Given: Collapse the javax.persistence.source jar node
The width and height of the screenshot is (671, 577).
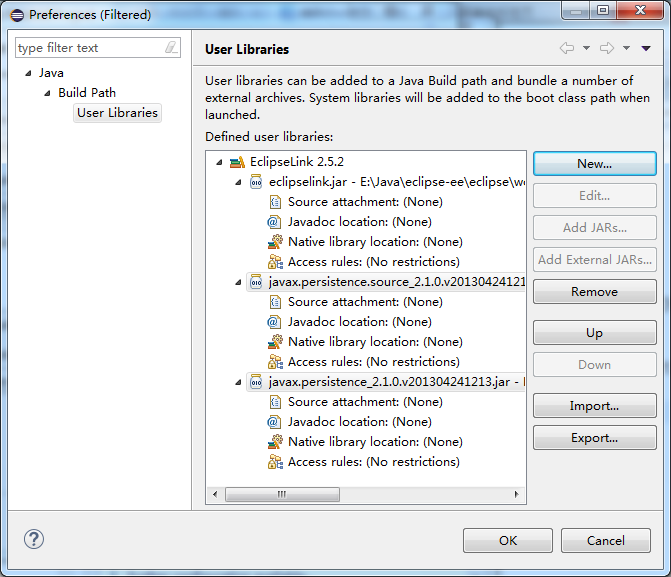Looking at the screenshot, I should 238,283.
